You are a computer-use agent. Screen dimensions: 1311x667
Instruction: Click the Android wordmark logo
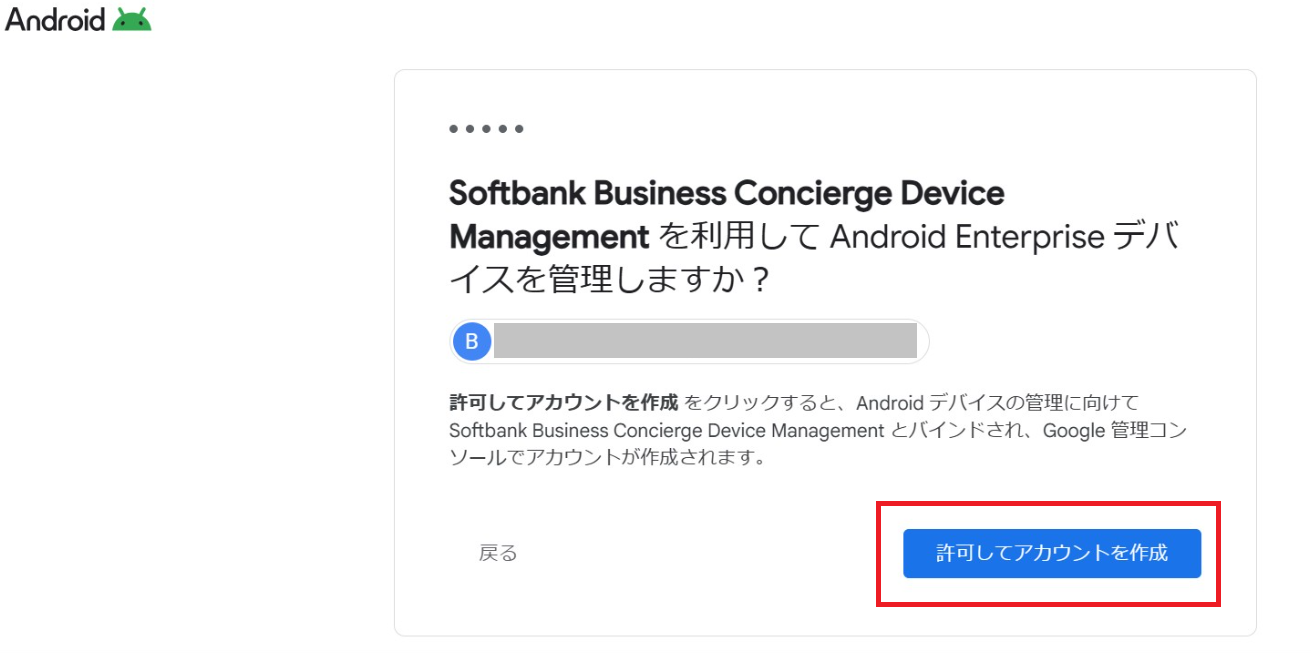click(x=55, y=19)
